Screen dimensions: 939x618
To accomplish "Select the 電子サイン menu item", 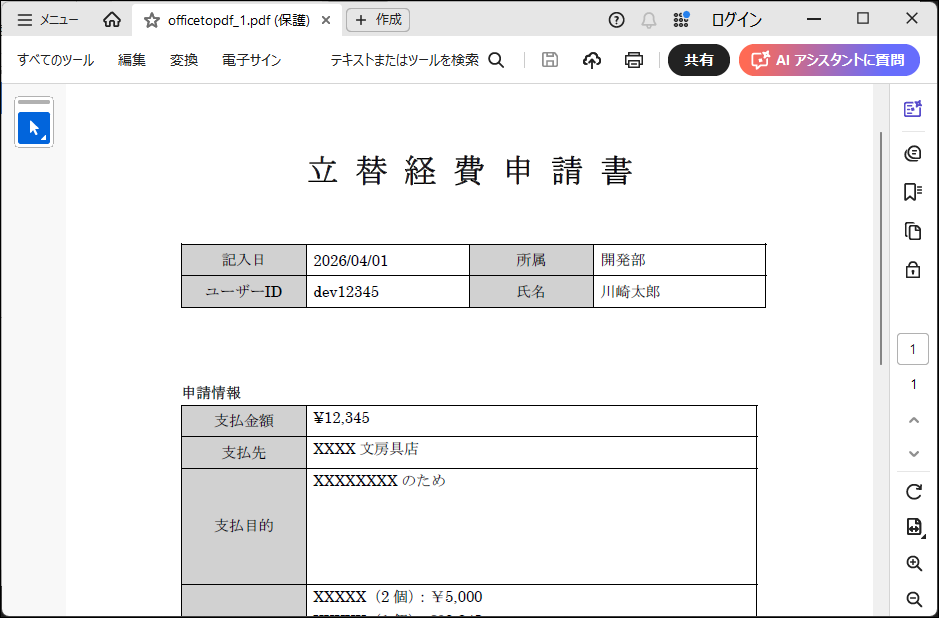I will coord(251,60).
